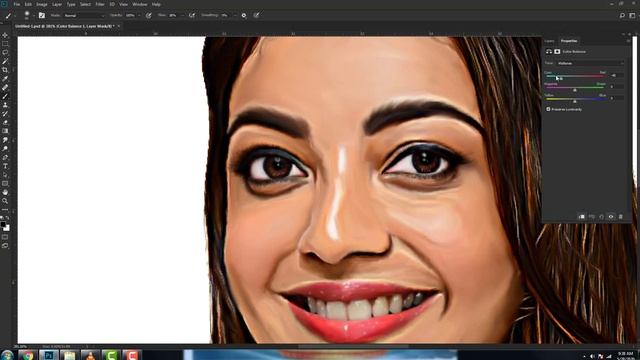Open the Window menu
The height and width of the screenshot is (360, 640).
pos(140,4)
